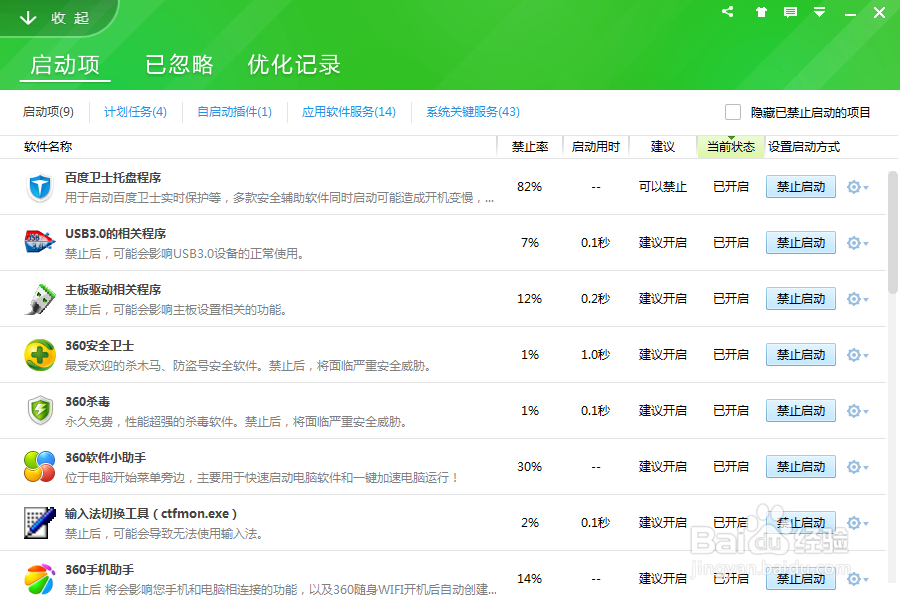900x600 pixels.
Task: Click the 30% 禁止率 value
Action: [529, 467]
